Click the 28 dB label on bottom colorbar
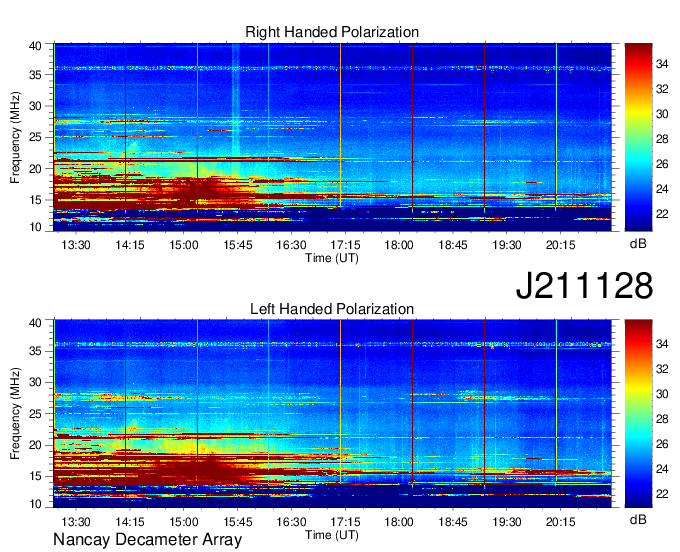This screenshot has width=680, height=552. 662,419
